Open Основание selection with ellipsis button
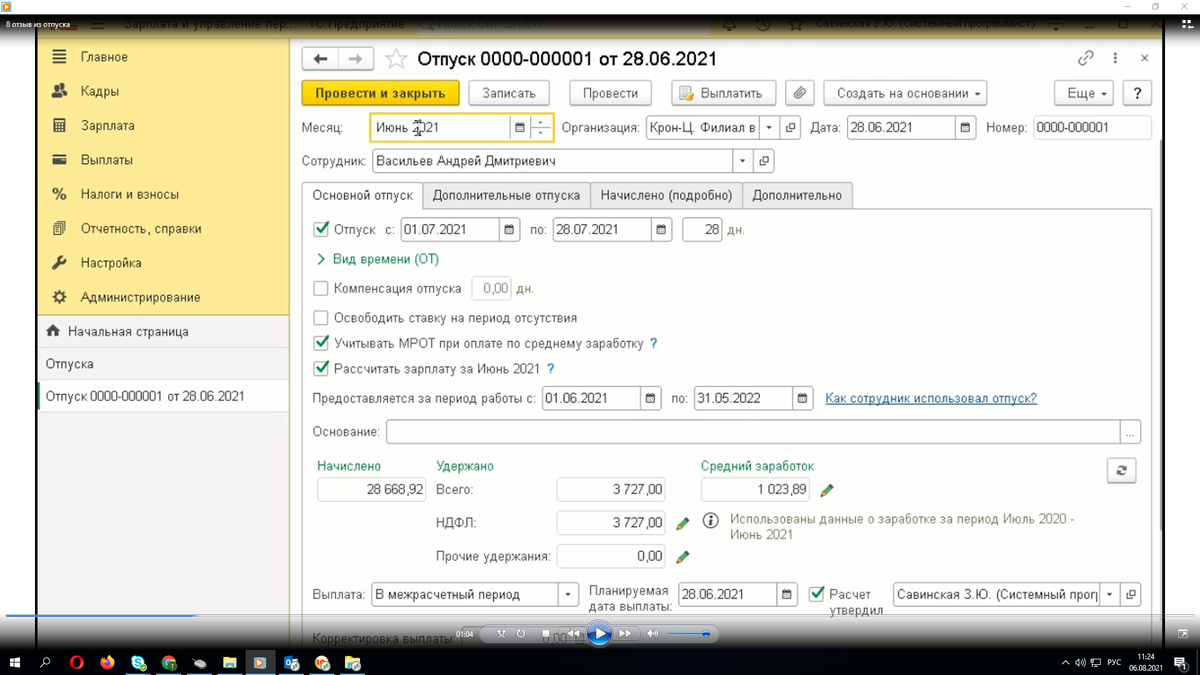 coord(1130,432)
